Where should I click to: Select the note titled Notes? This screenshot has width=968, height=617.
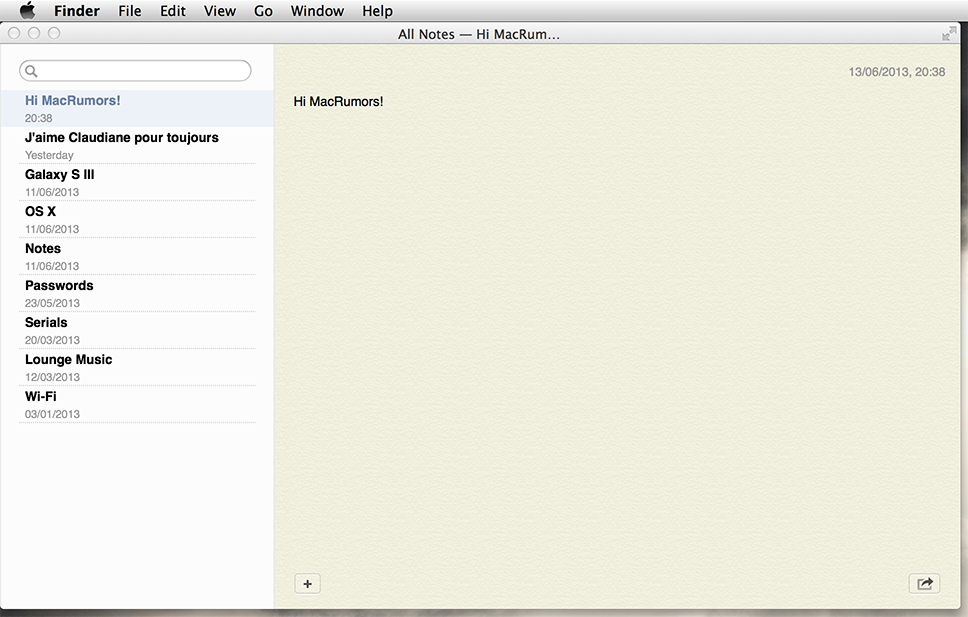pyautogui.click(x=137, y=257)
